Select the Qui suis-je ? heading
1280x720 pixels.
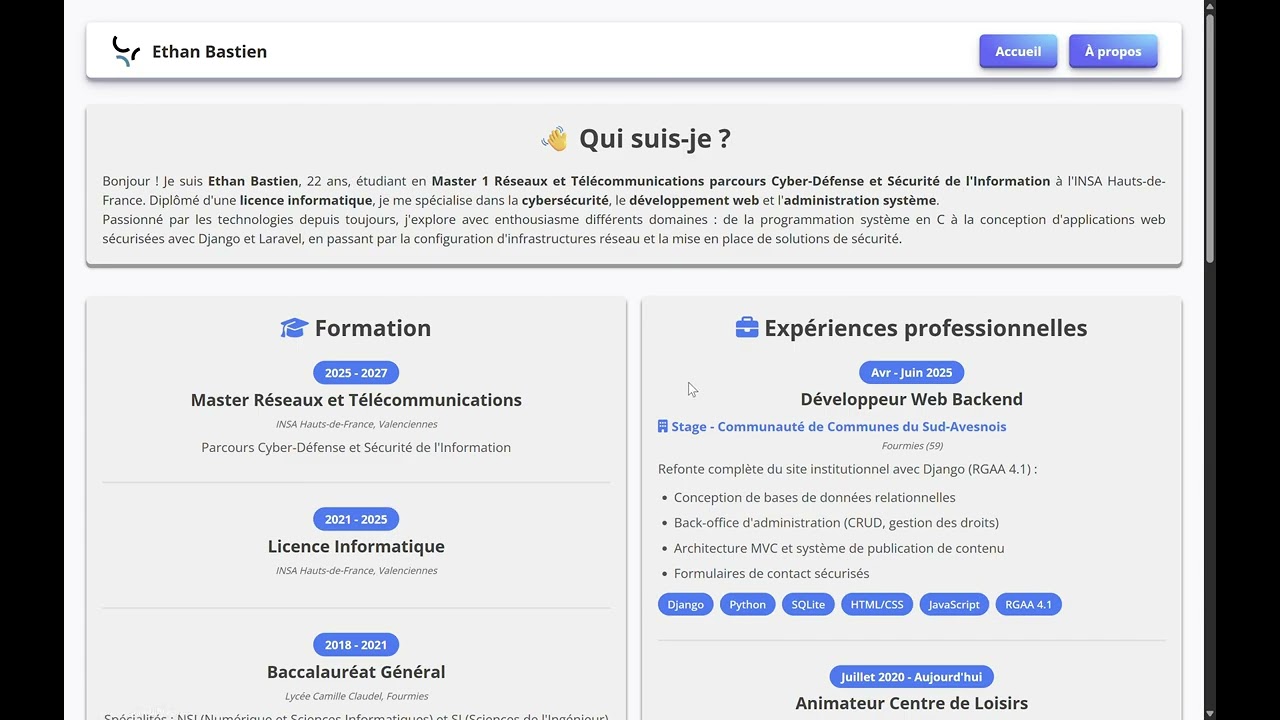[655, 139]
